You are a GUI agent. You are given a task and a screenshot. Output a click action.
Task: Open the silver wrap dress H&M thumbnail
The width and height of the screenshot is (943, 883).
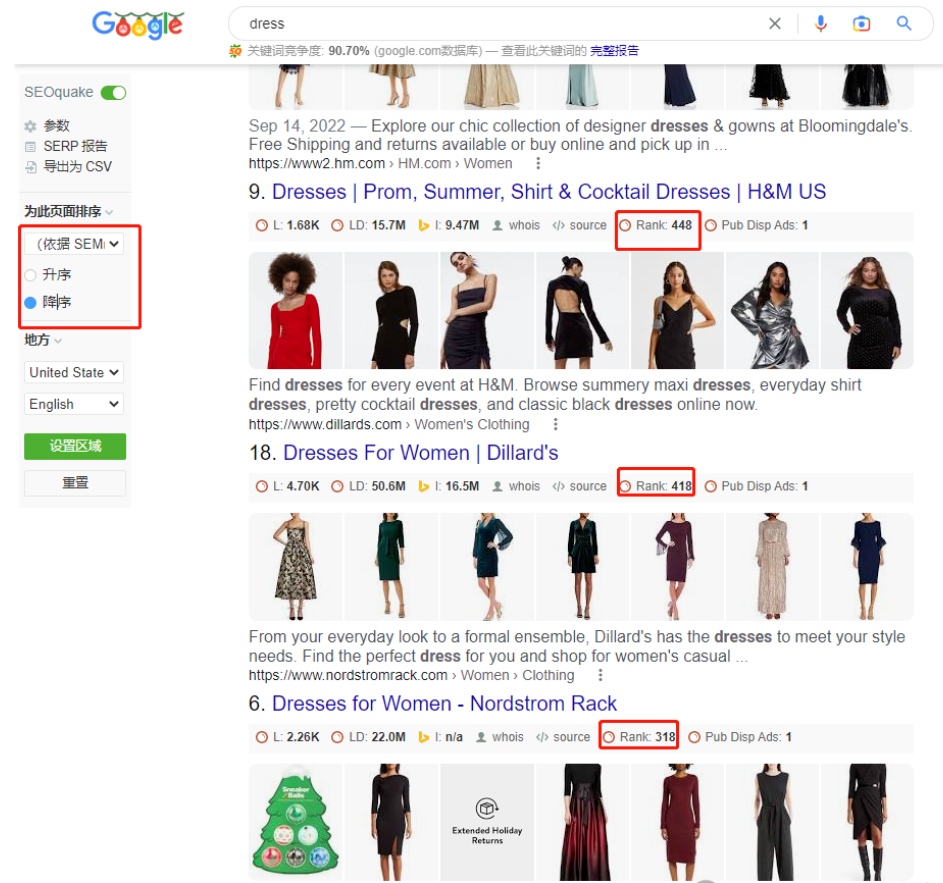point(772,310)
